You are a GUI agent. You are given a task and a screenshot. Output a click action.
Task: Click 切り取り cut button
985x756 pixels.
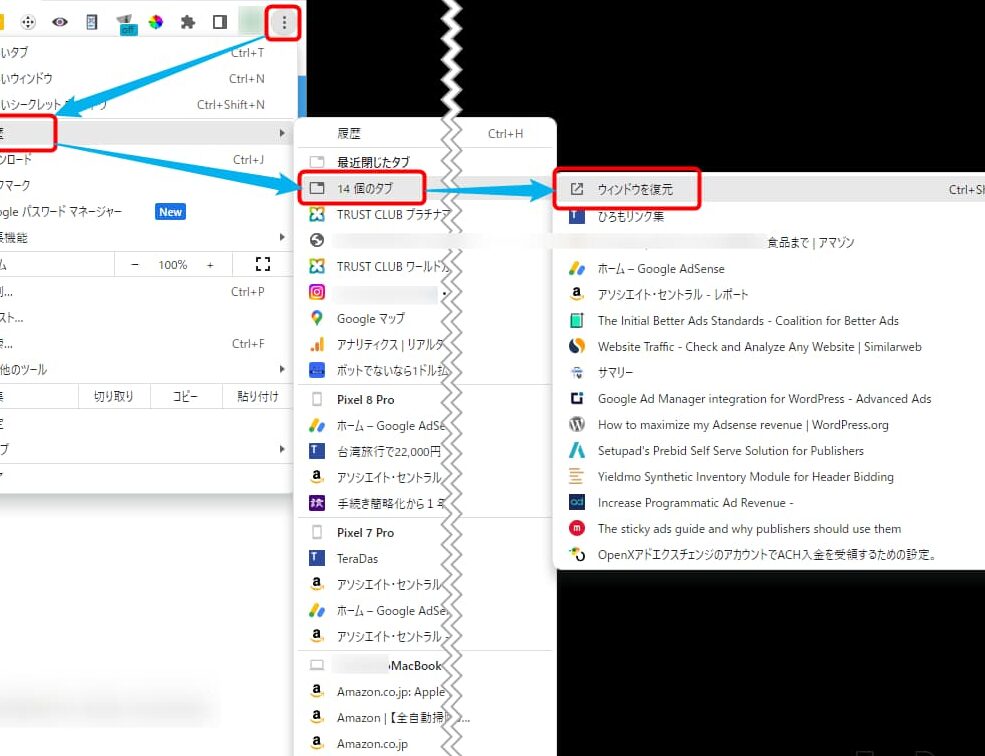(114, 397)
